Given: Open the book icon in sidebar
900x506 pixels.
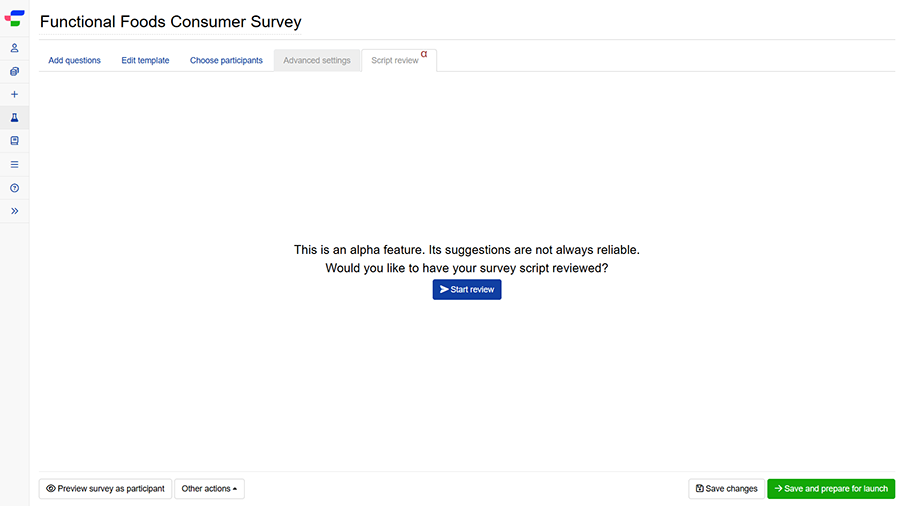Looking at the screenshot, I should (14, 141).
